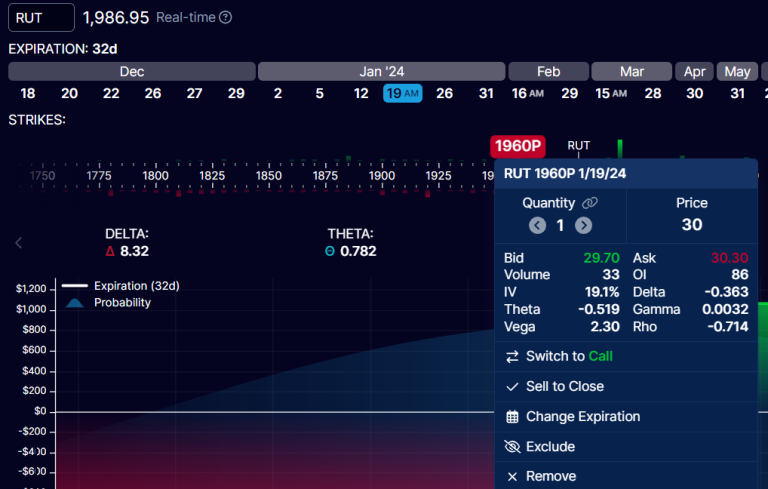Increase quantity with the right arrow
Screen dimensions: 768x489
pyautogui.click(x=583, y=225)
